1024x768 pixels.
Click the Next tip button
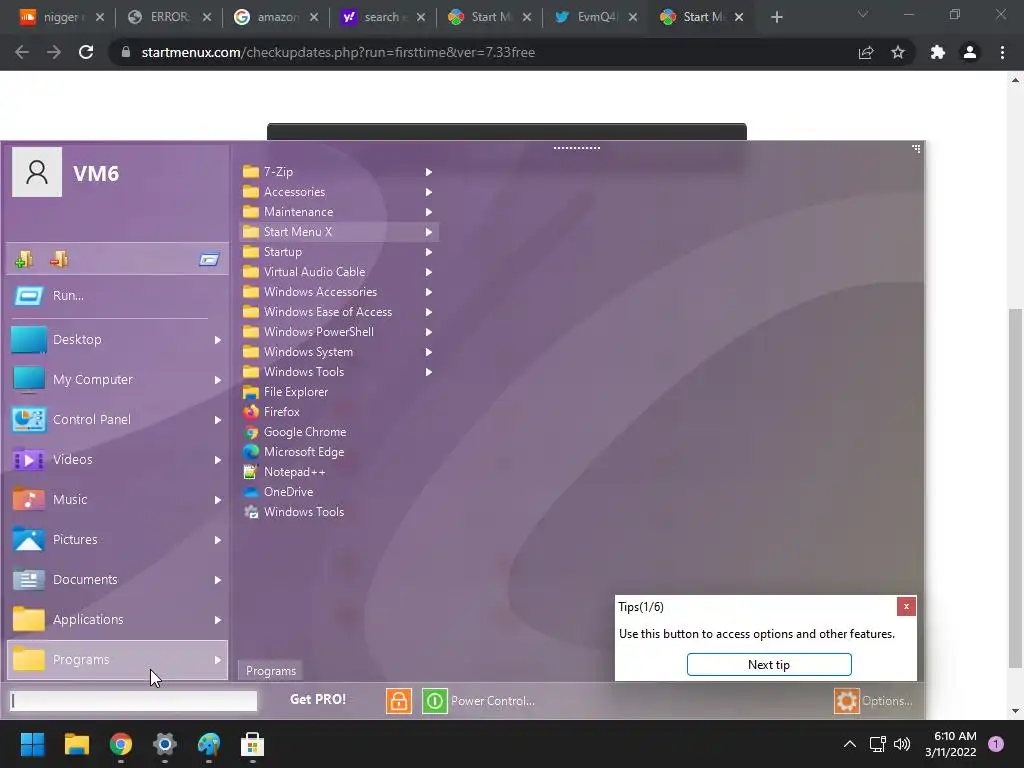point(769,665)
